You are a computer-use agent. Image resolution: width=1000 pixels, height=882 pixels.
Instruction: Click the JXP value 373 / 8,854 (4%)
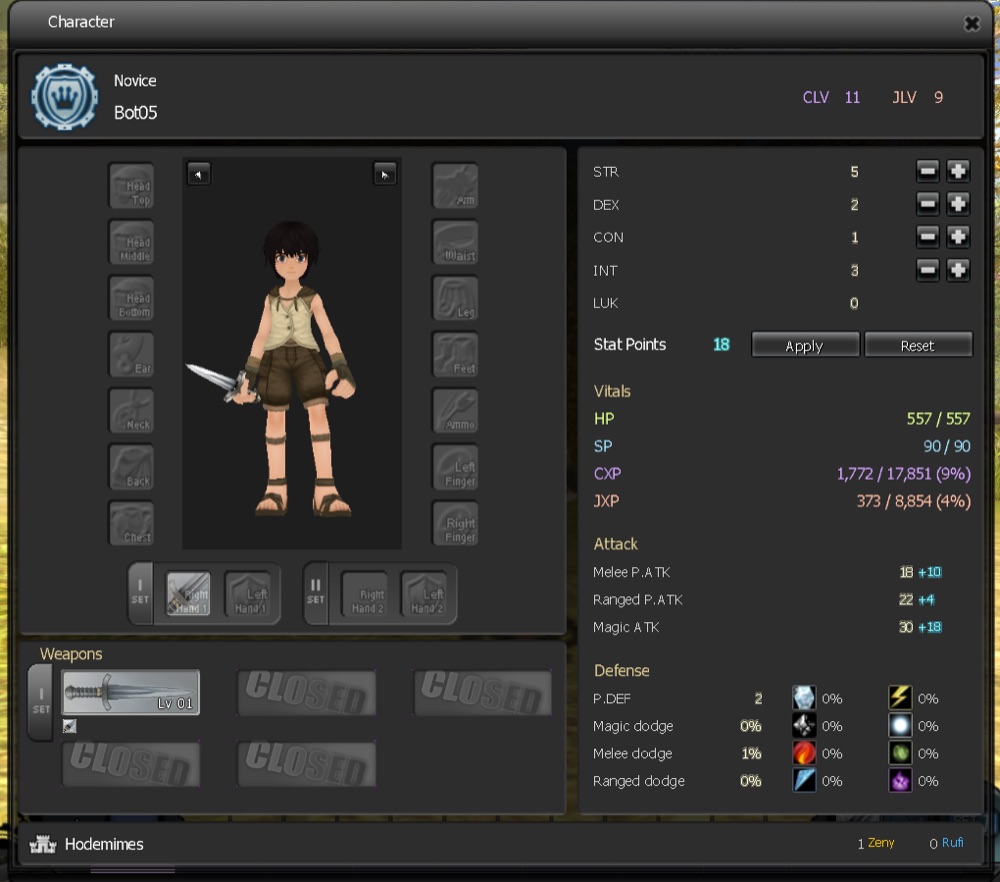tap(913, 501)
